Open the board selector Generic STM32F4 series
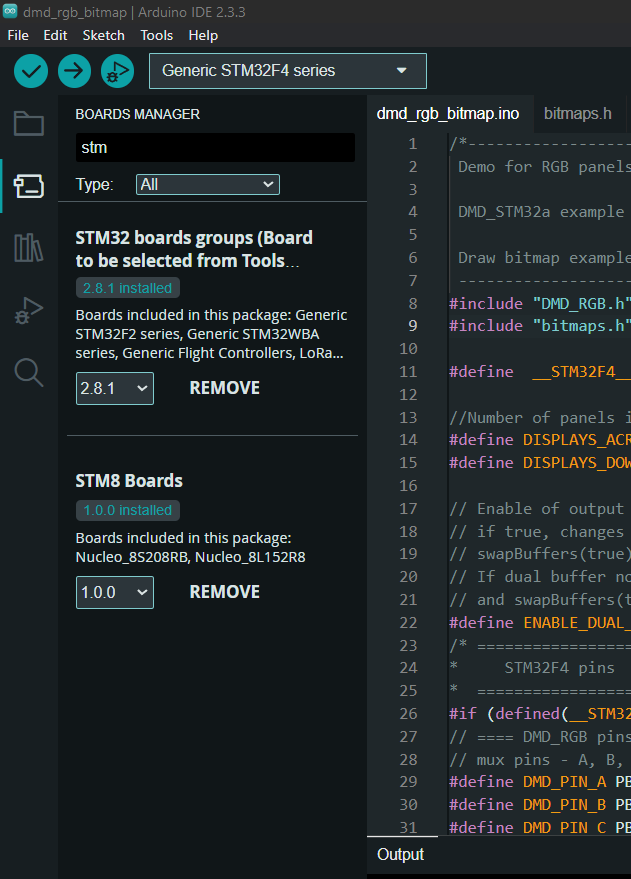The height and width of the screenshot is (879, 631). [x=287, y=71]
